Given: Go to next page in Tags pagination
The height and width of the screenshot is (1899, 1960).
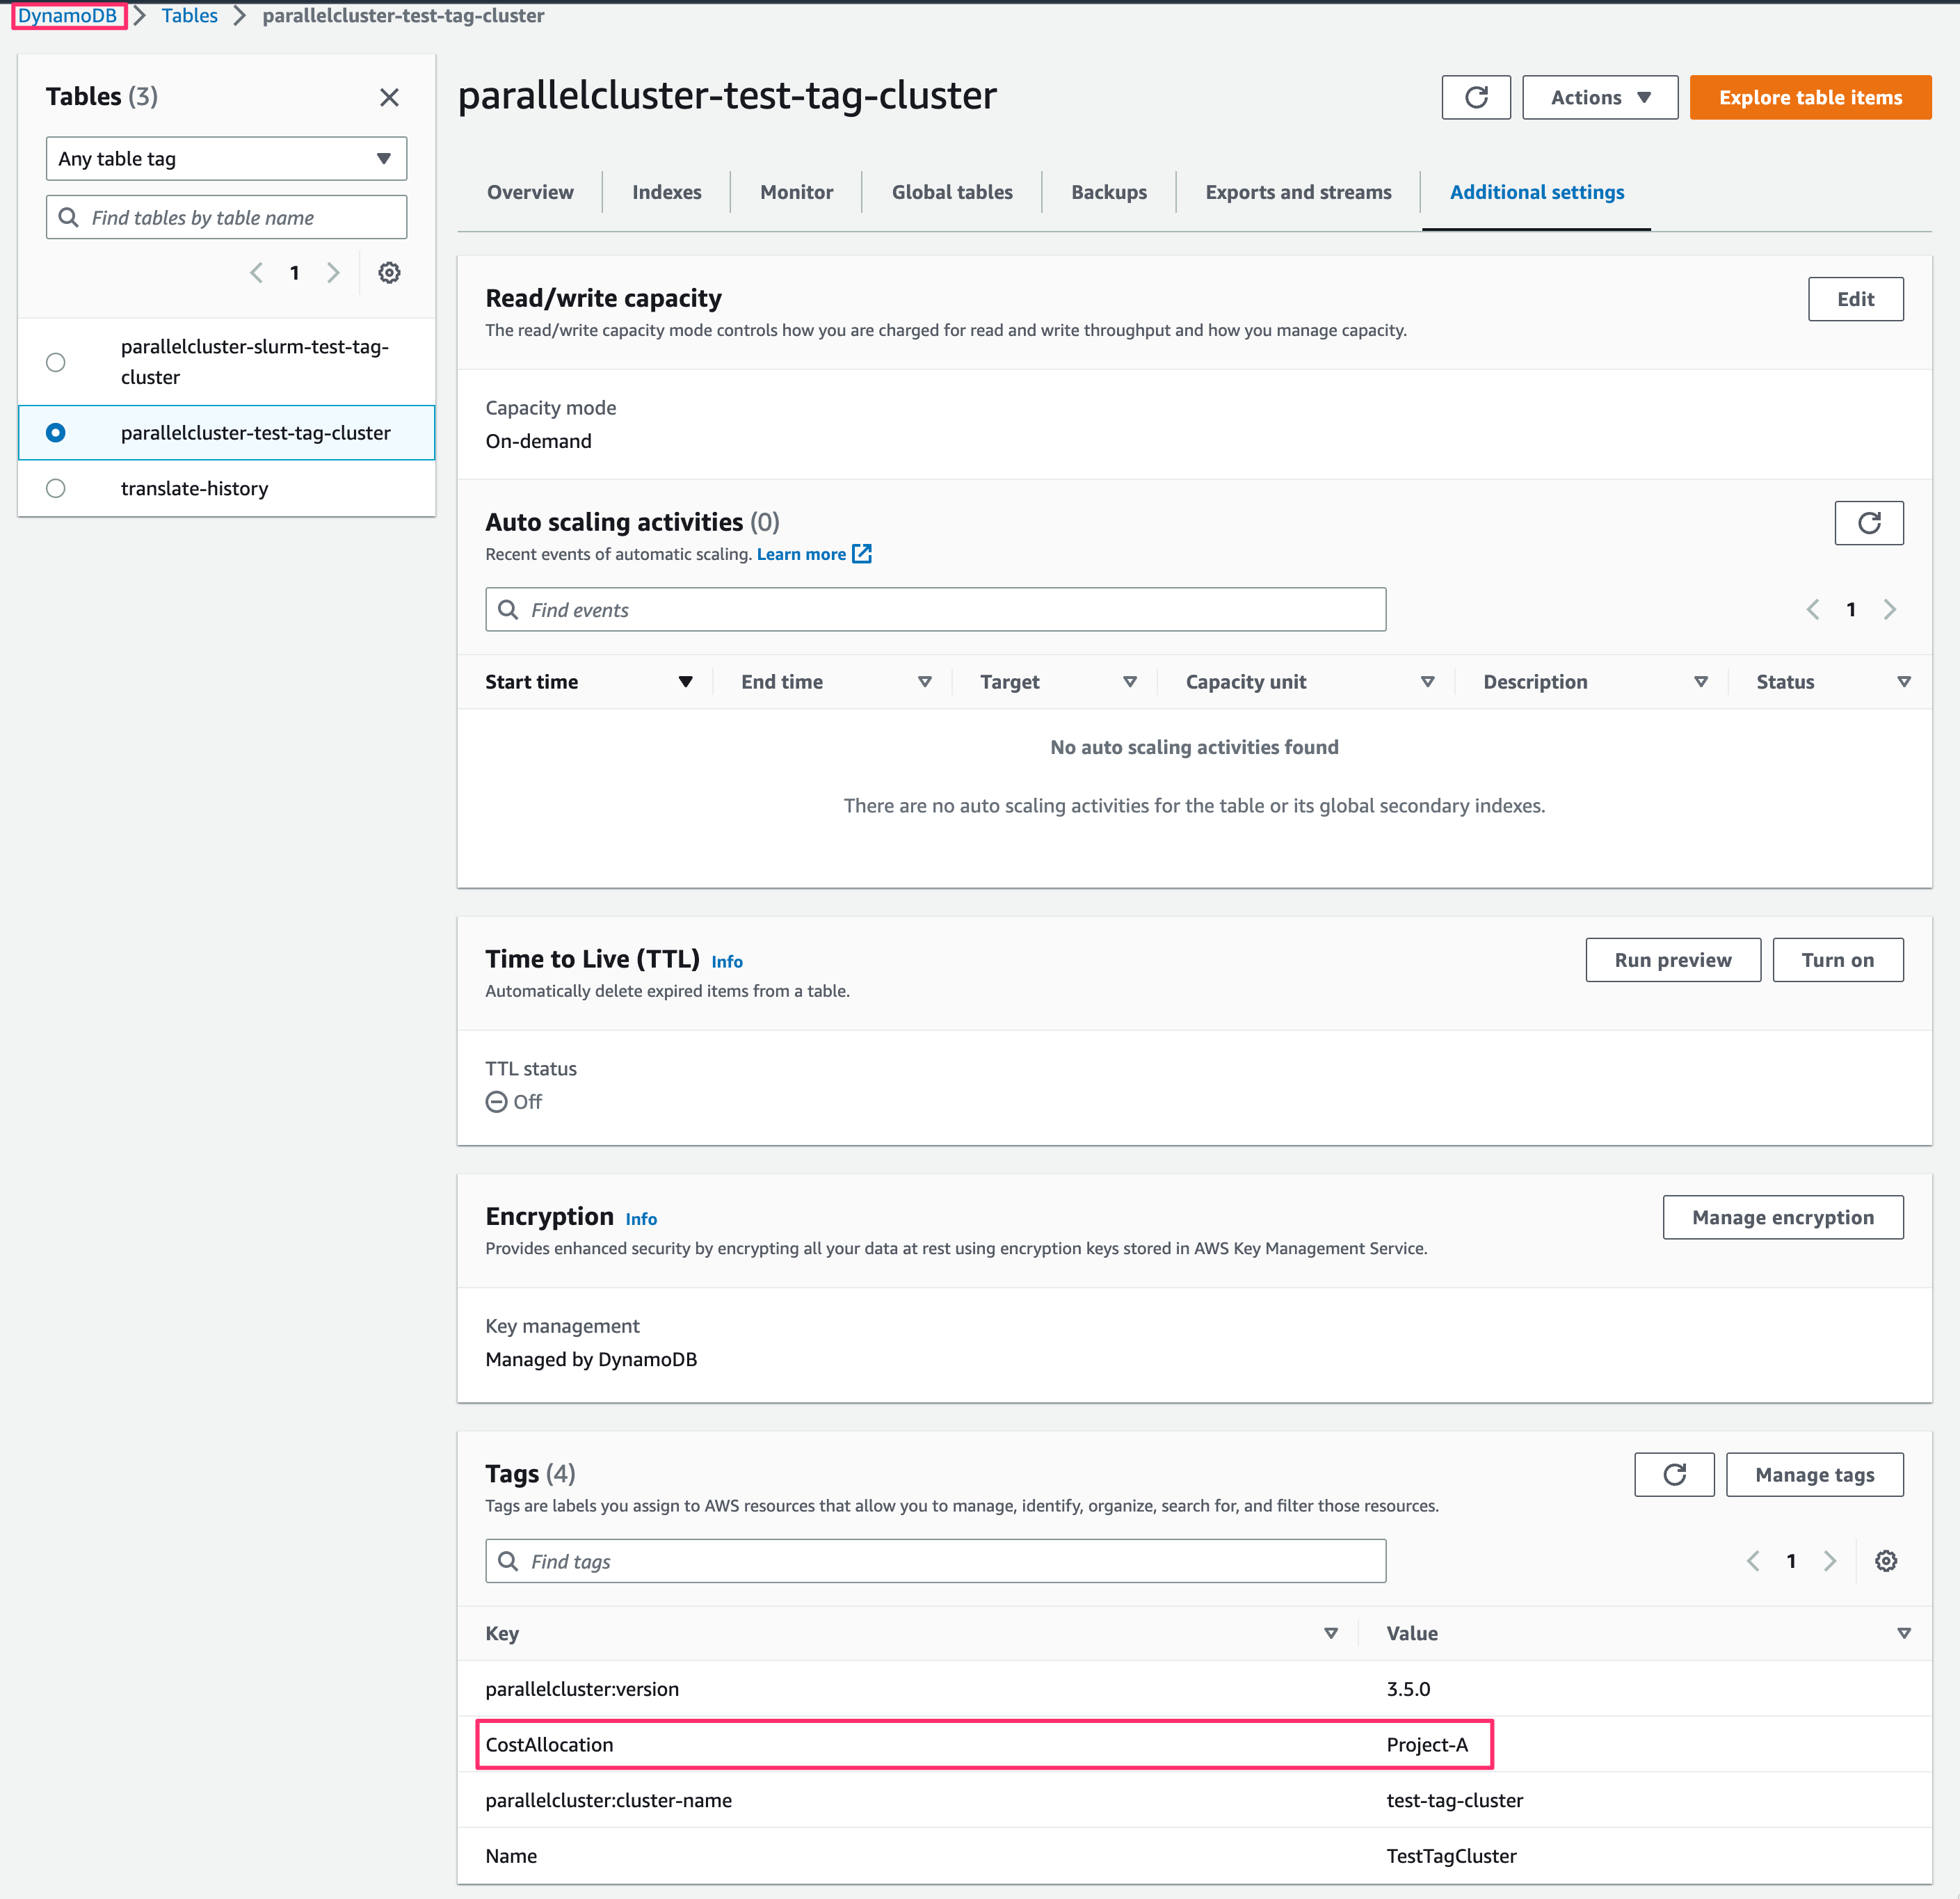Looking at the screenshot, I should (1830, 1561).
